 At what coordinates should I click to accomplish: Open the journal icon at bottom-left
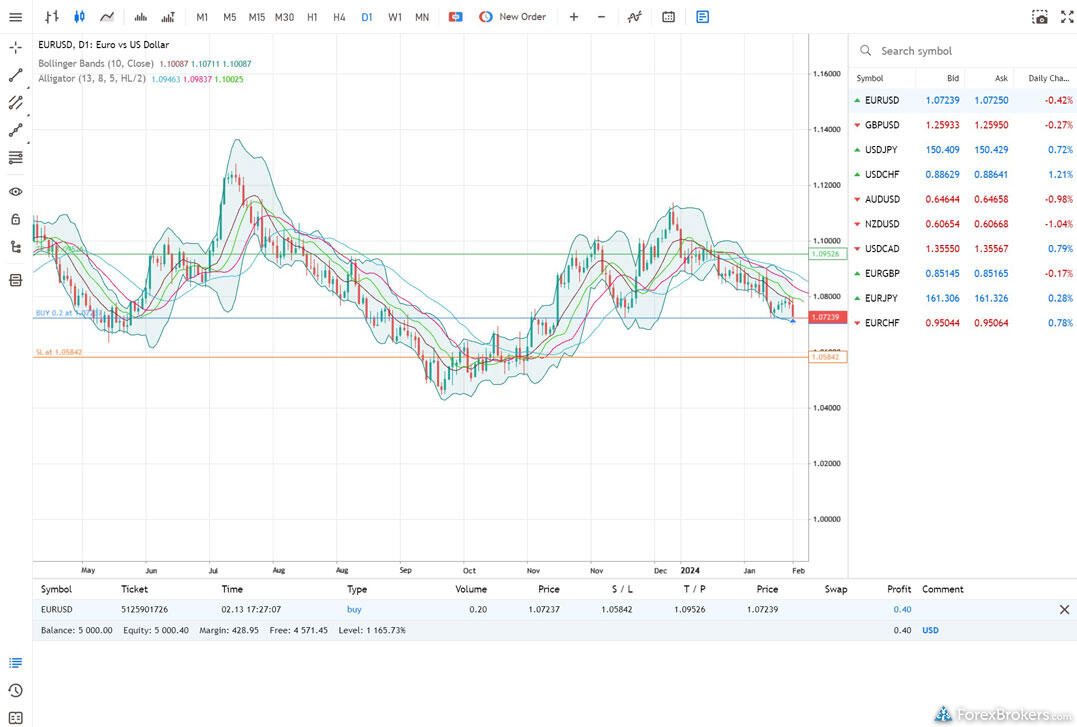pos(15,717)
